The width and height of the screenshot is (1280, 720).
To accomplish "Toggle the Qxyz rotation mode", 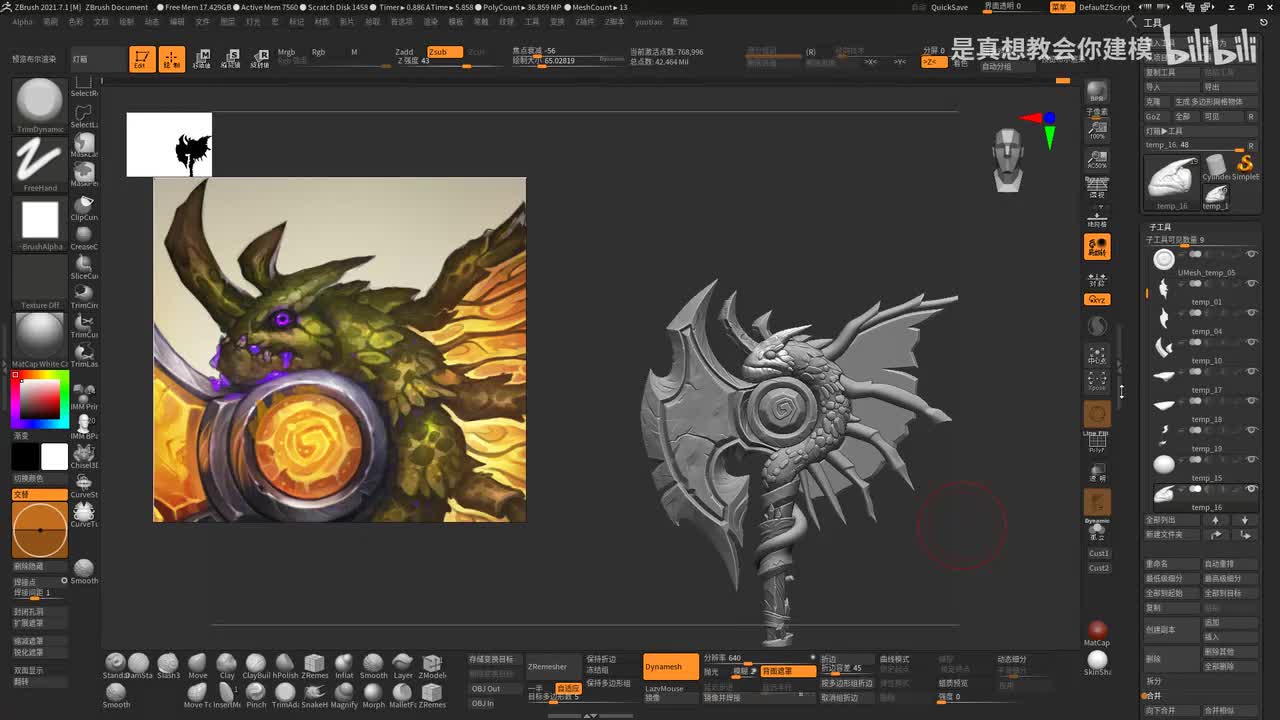I will coord(1097,300).
